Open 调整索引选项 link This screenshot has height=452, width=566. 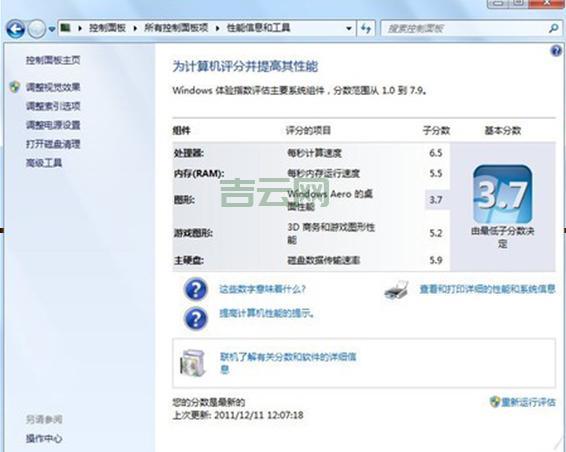[53, 106]
